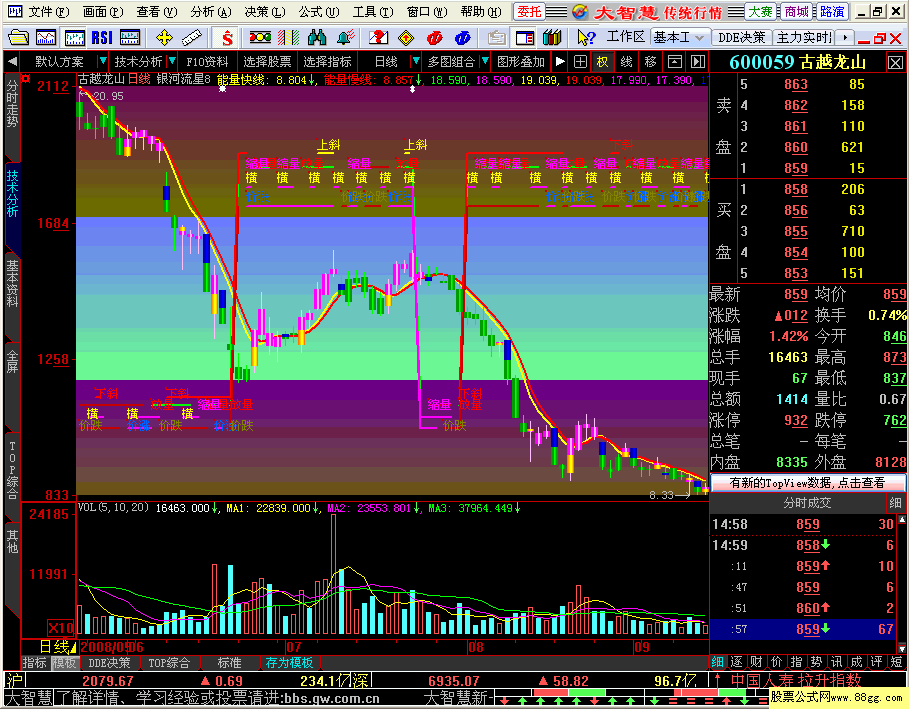Expand the workspace tabs overflow arrow
The height and width of the screenshot is (709, 909).
point(846,38)
